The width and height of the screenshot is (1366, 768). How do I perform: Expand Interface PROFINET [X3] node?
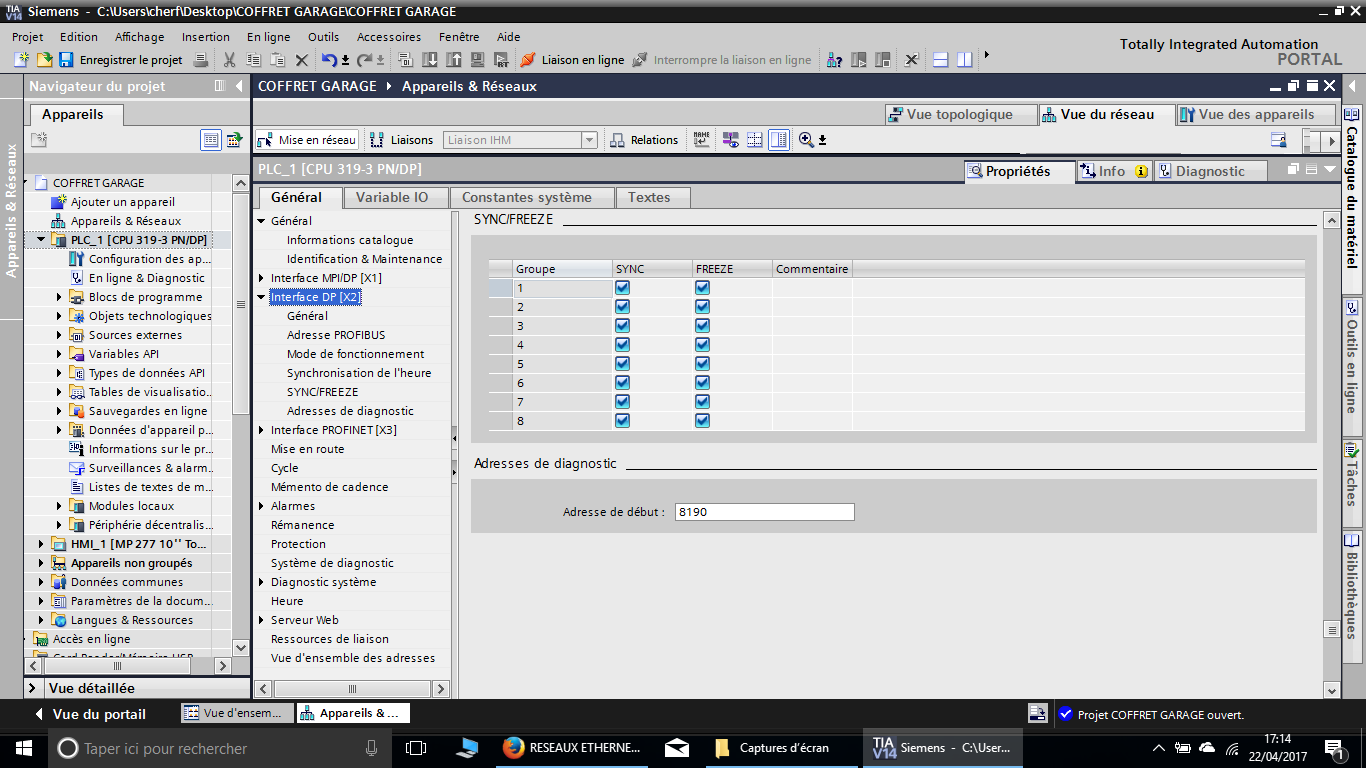point(261,430)
